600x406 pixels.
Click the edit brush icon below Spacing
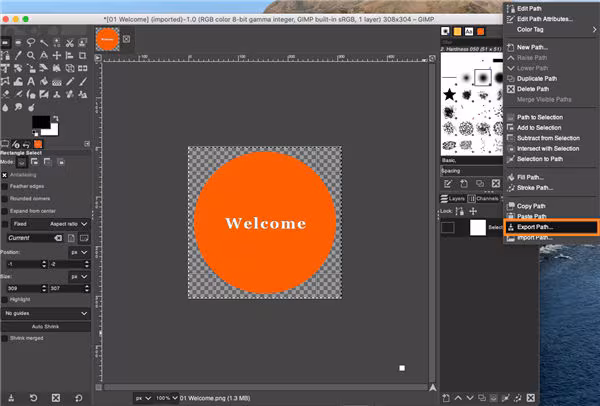click(x=448, y=184)
